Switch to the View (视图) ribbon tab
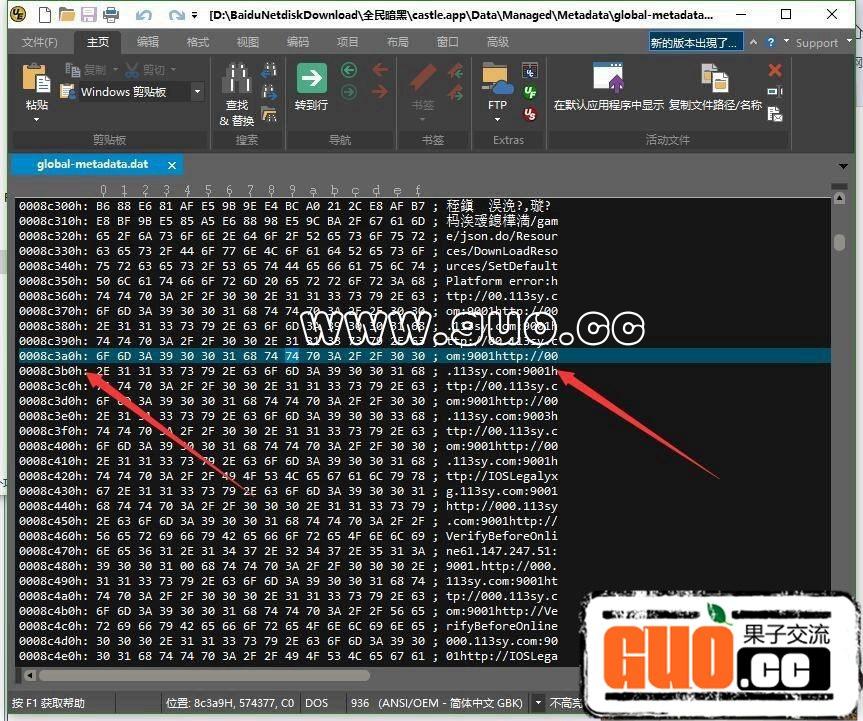 click(247, 42)
